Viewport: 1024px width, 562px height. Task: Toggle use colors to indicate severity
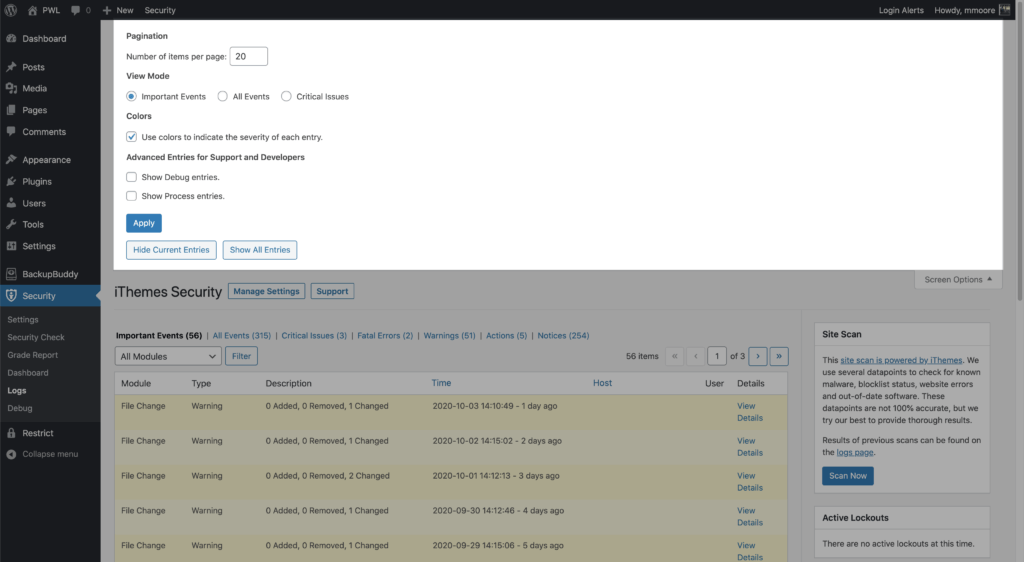point(131,136)
